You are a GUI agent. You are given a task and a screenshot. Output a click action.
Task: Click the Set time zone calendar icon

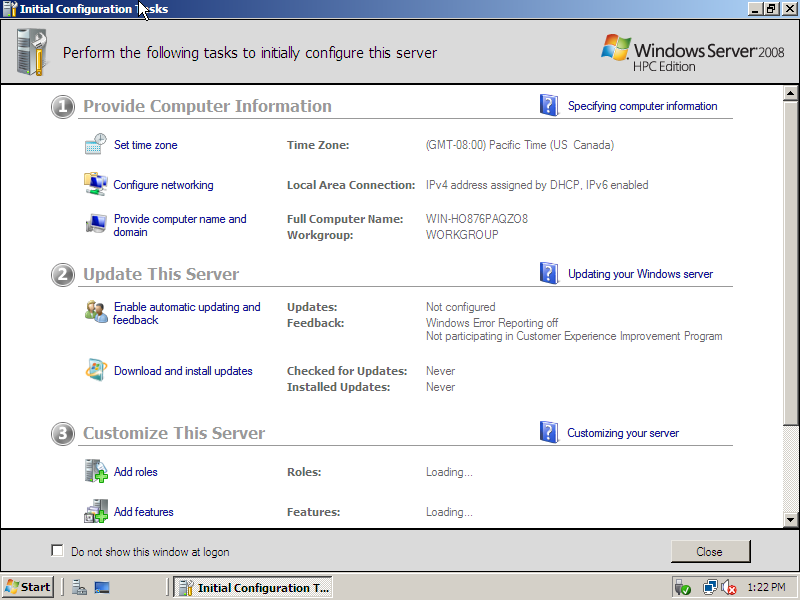tap(95, 145)
